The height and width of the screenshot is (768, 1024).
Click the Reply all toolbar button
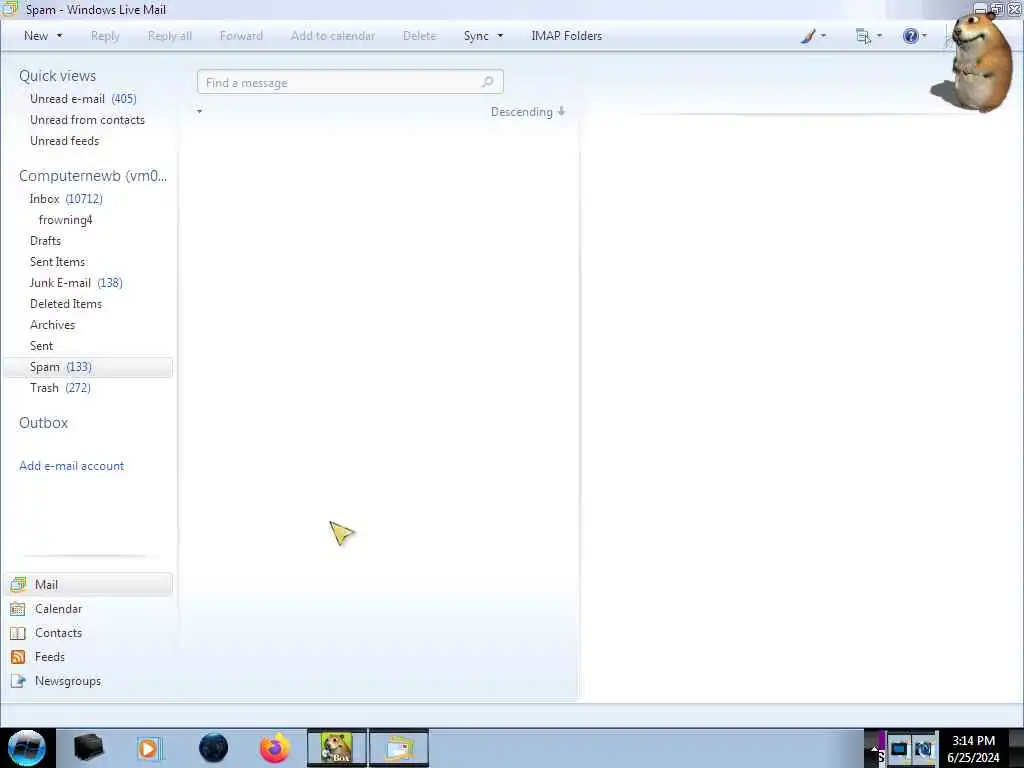[x=170, y=36]
